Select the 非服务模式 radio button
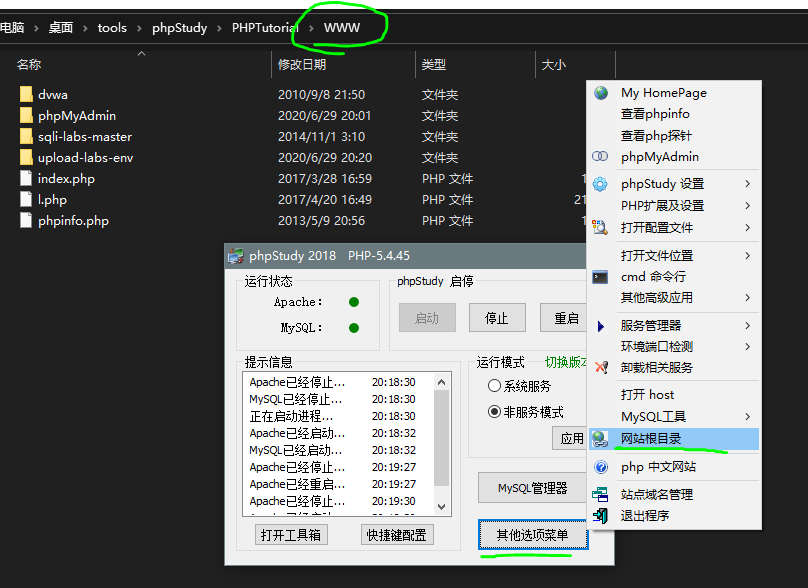 (x=494, y=412)
